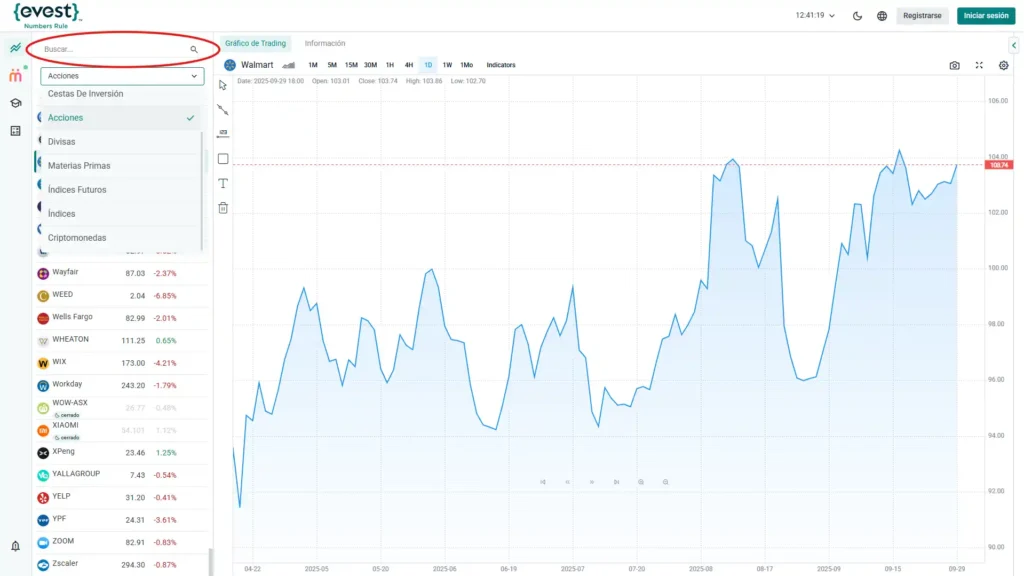Choose the trend line drawing tool
Viewport: 1024px width, 576px height.
(223, 110)
